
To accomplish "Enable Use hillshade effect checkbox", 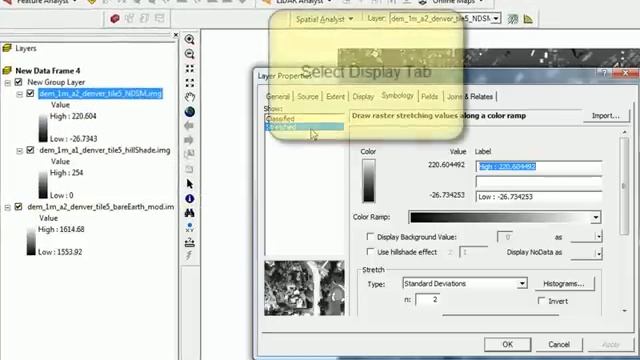I will click(370, 252).
